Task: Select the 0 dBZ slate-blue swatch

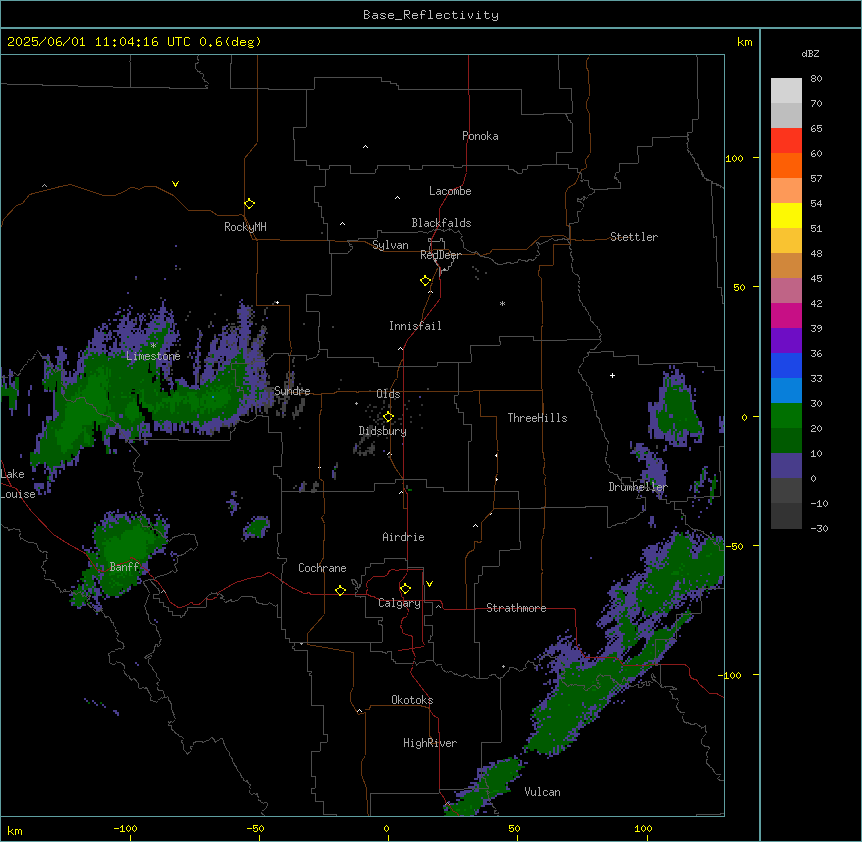Action: [786, 466]
